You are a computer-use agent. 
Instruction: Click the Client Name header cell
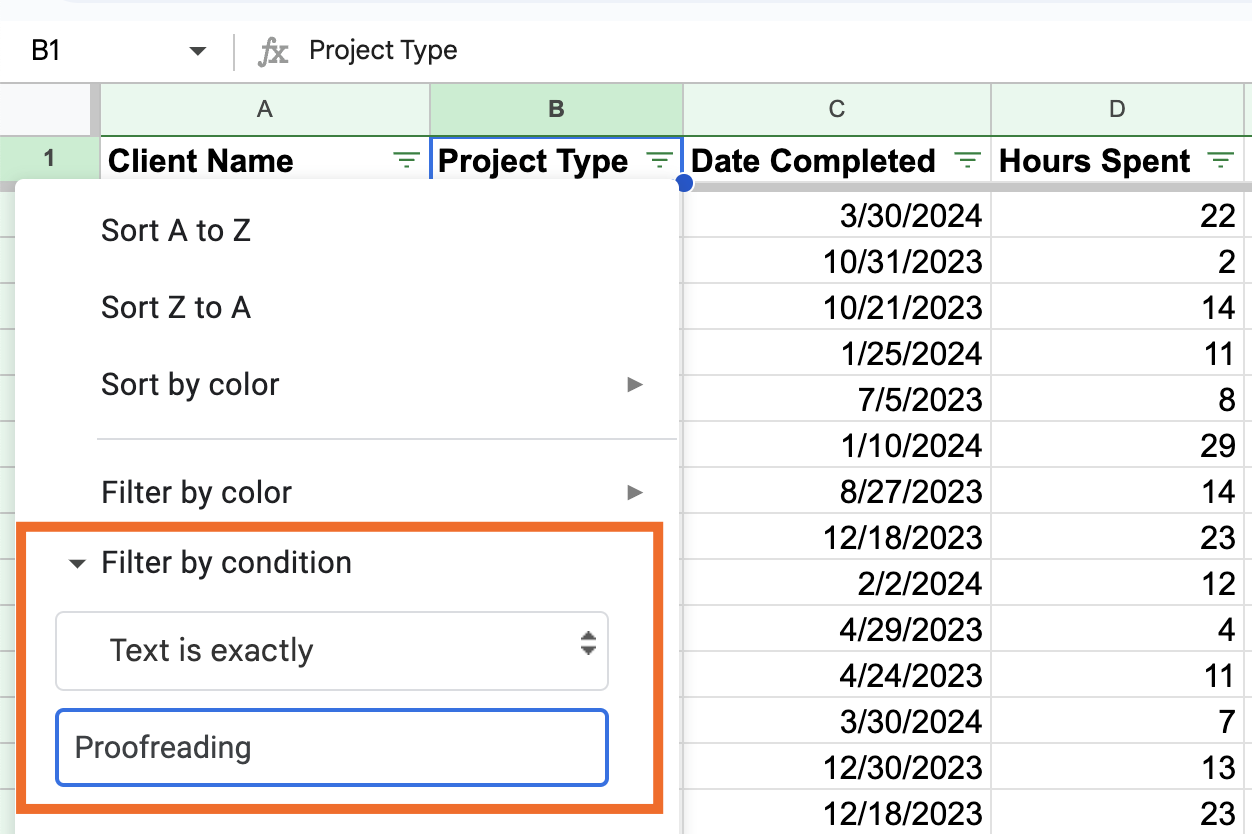pyautogui.click(x=265, y=161)
